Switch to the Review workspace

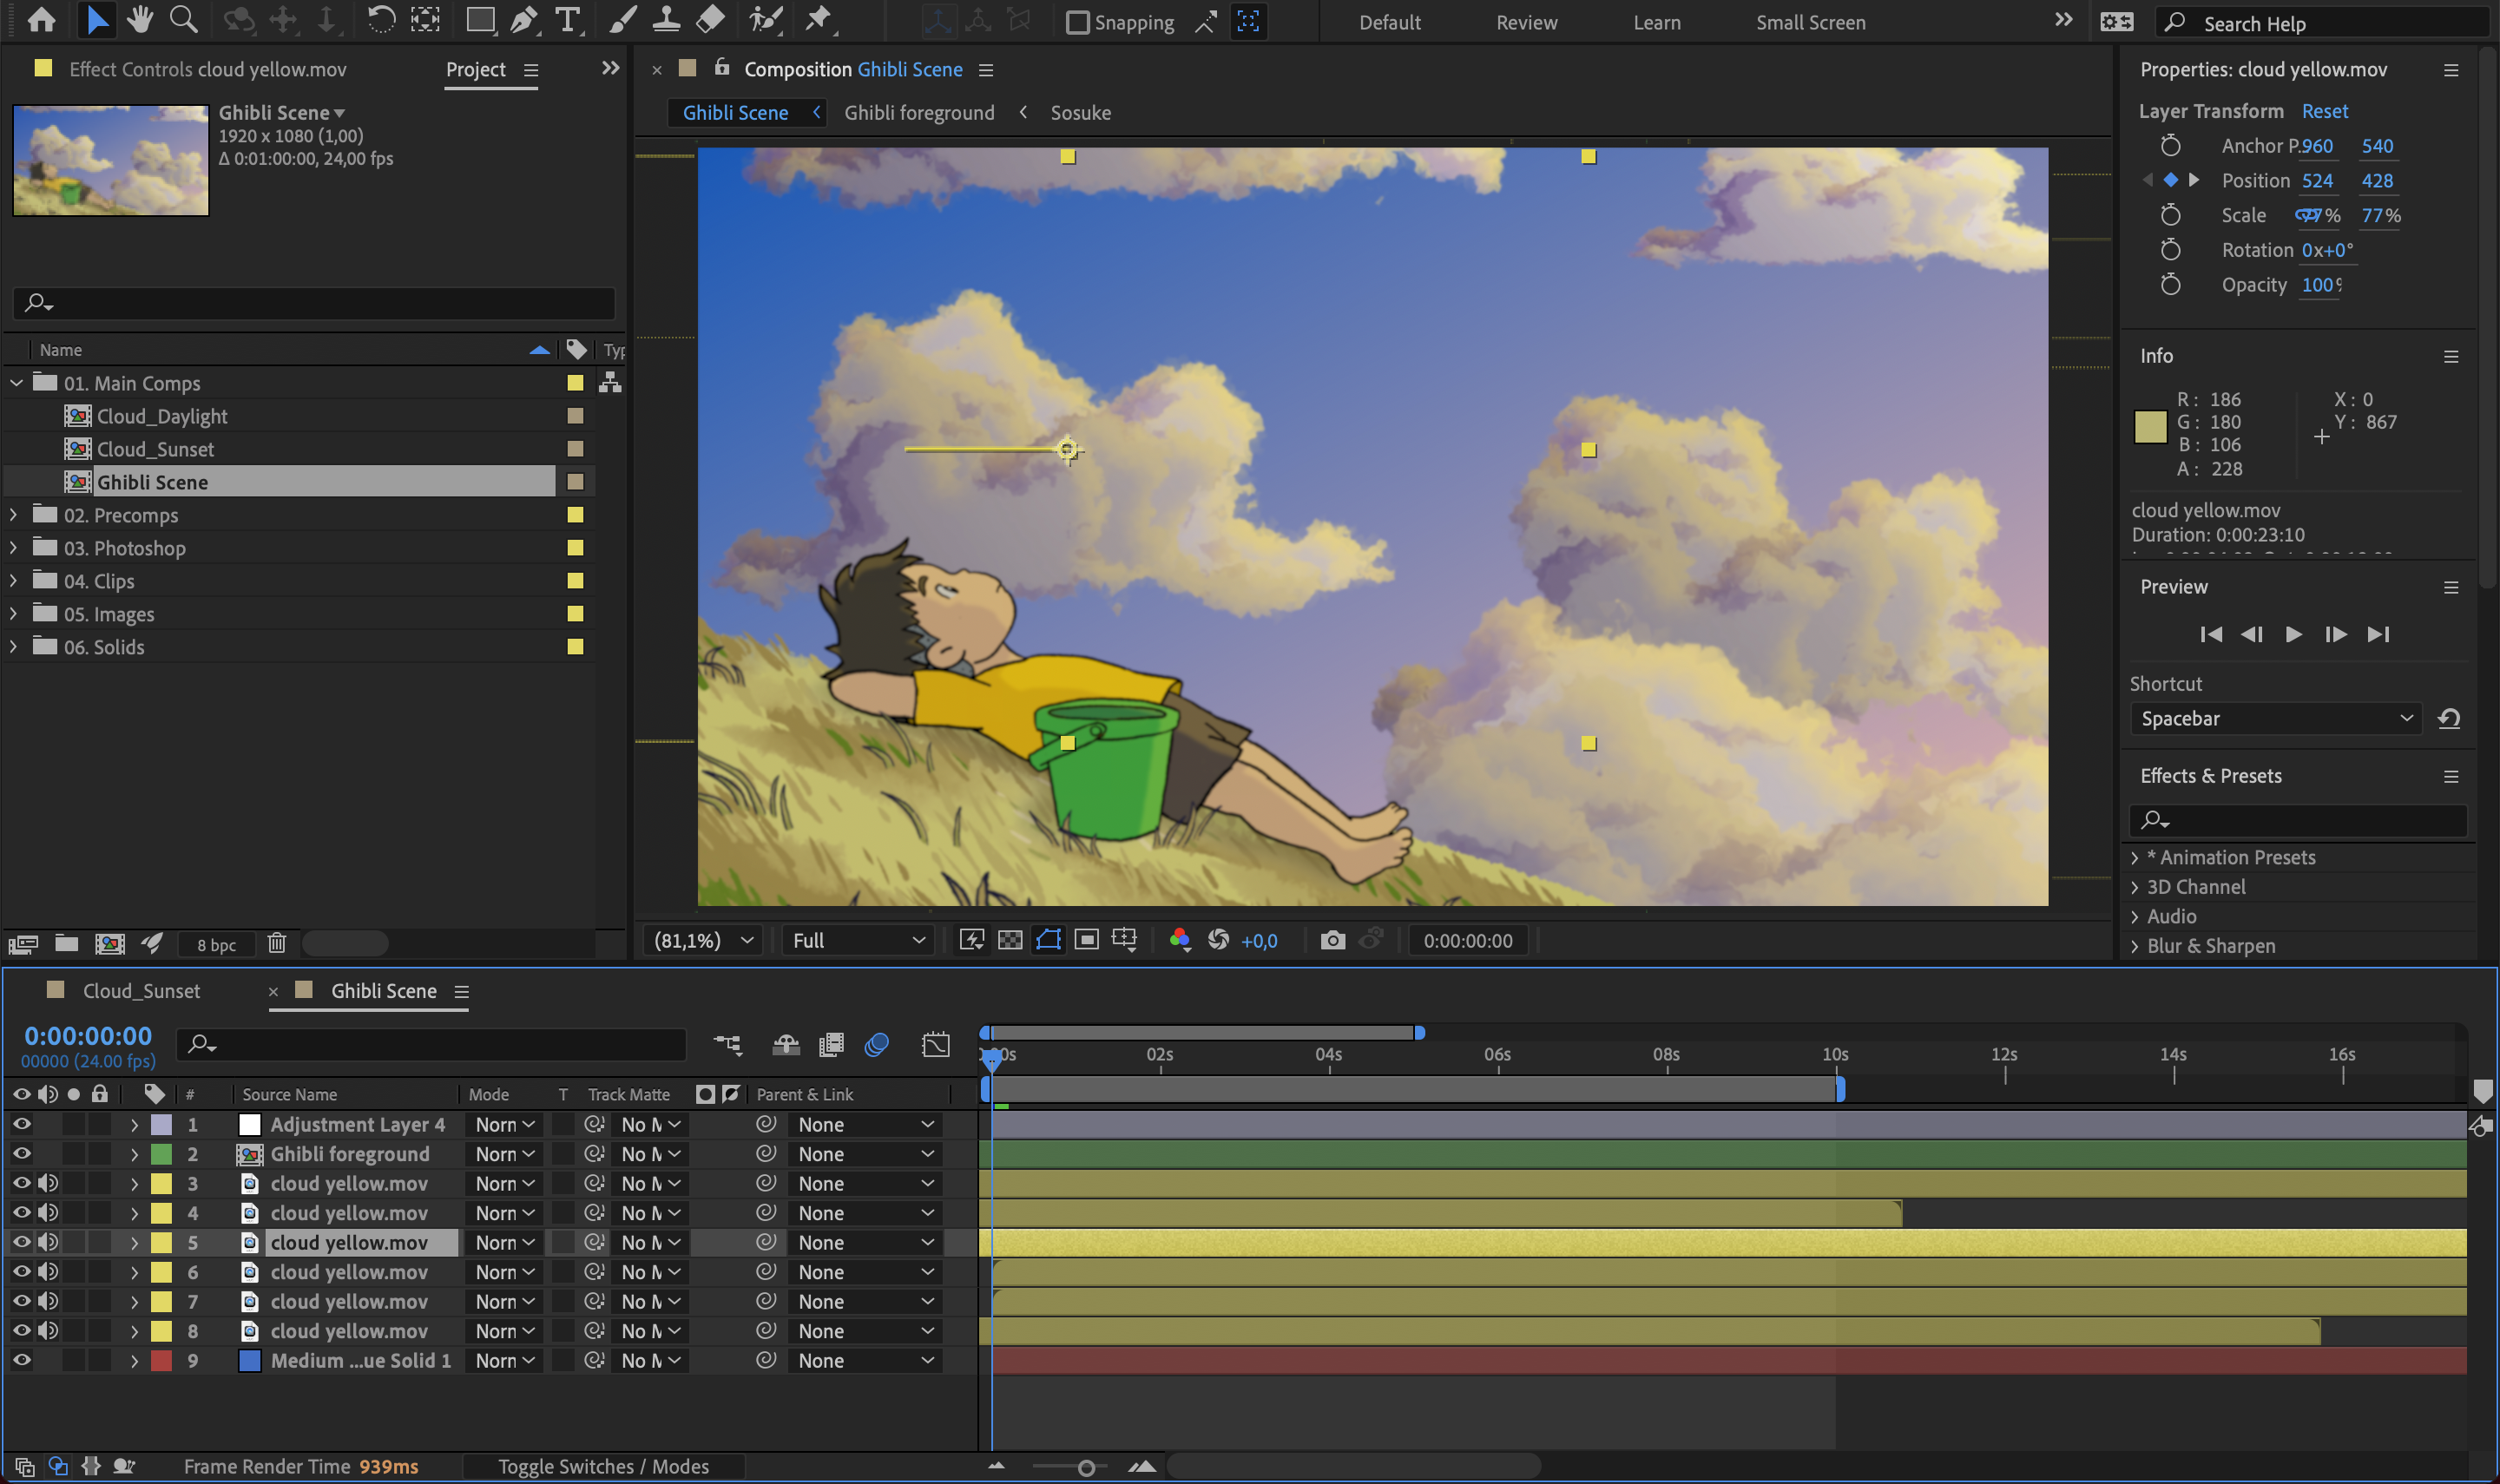click(1526, 22)
